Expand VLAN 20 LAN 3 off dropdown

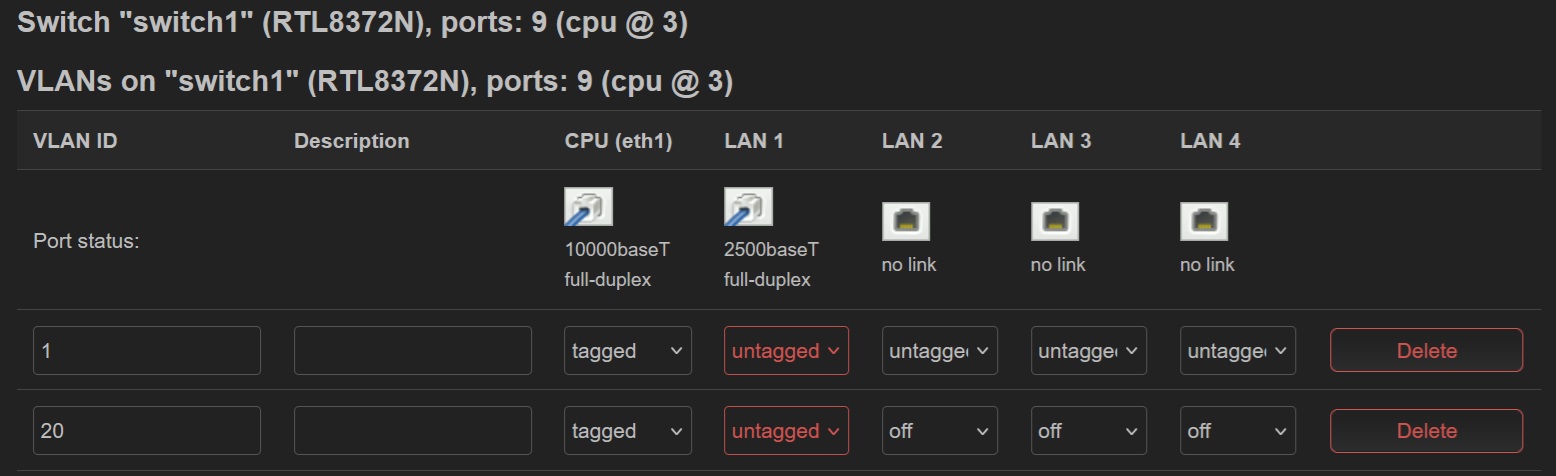[x=1088, y=431]
